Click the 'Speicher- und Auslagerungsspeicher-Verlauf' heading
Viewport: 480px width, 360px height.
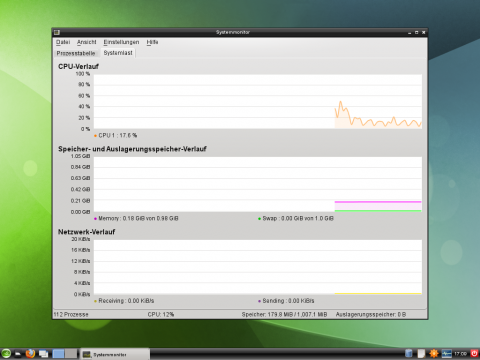click(132, 149)
